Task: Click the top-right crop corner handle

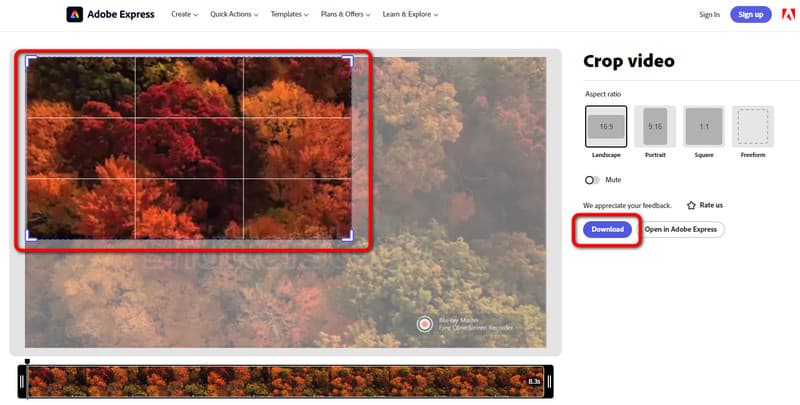Action: click(347, 61)
